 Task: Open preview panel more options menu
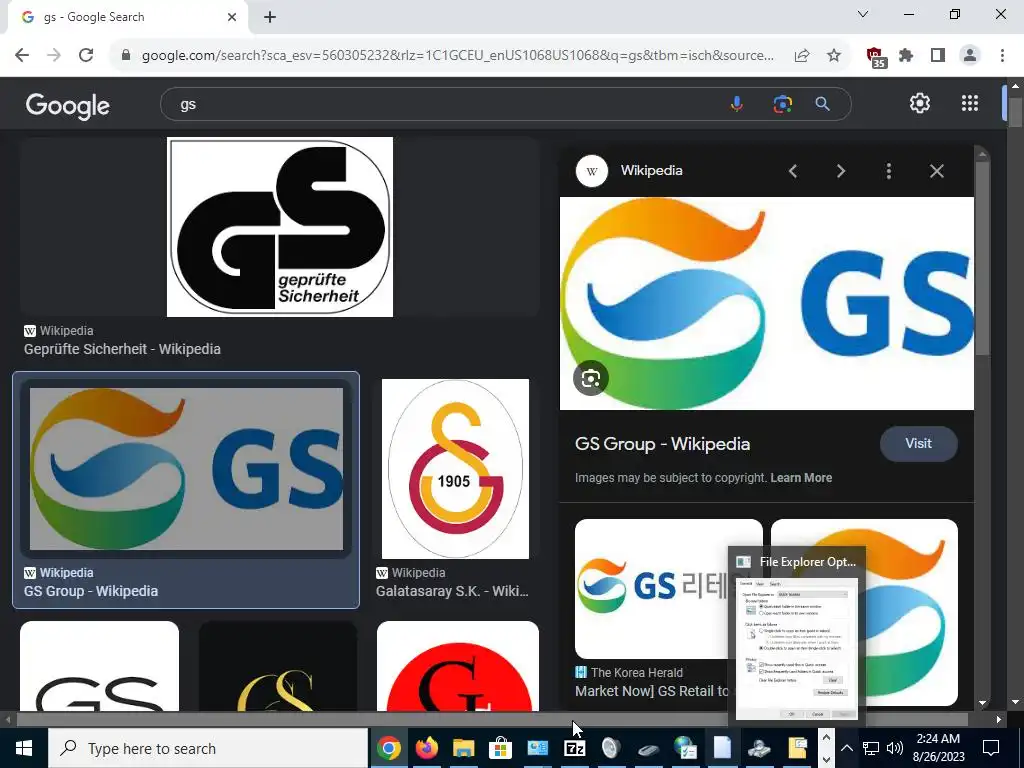click(888, 171)
